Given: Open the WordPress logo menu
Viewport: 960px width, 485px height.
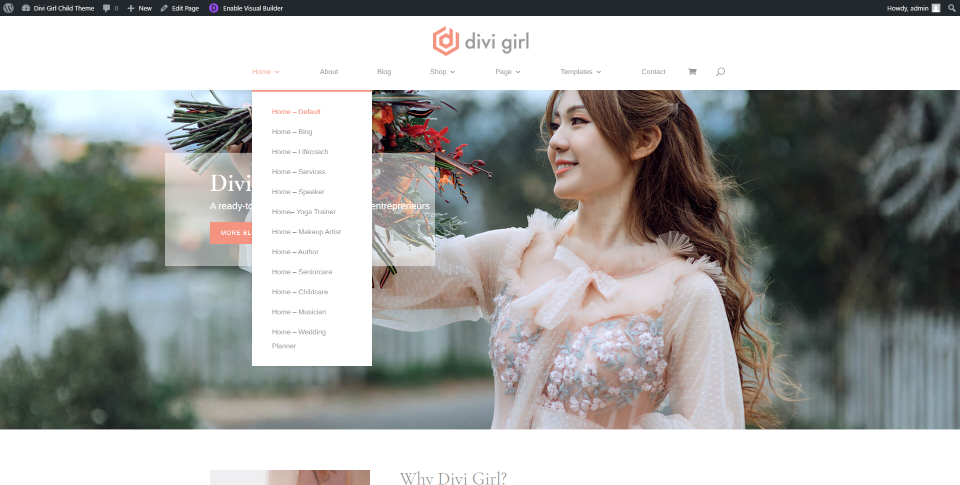Looking at the screenshot, I should tap(8, 8).
